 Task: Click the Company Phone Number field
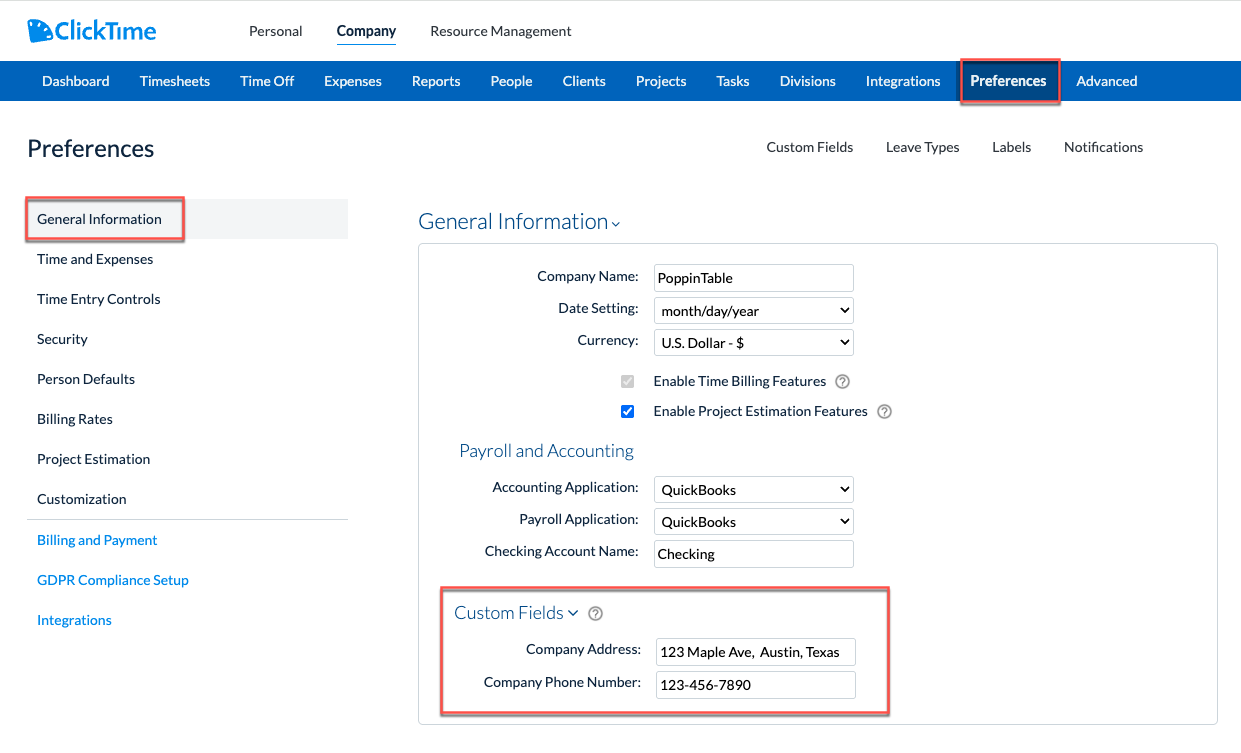coord(756,685)
